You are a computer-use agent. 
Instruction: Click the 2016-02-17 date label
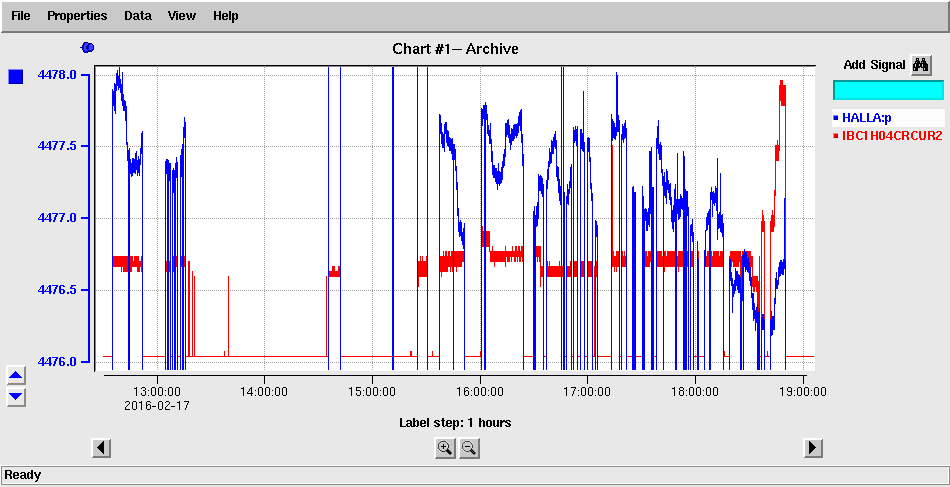click(157, 405)
